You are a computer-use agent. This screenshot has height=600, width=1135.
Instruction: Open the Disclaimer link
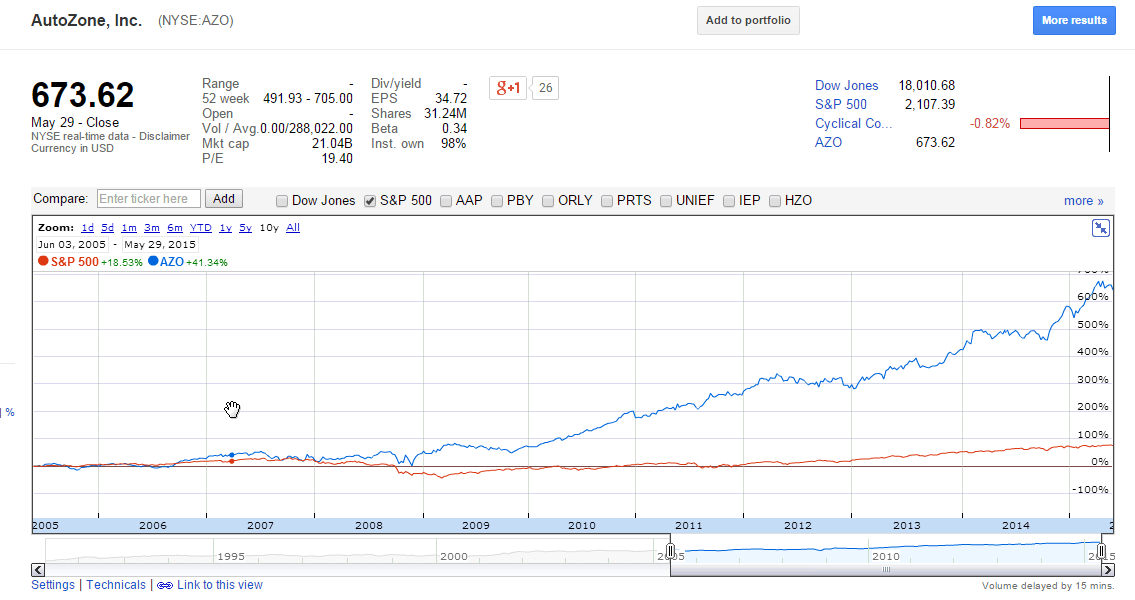click(x=164, y=136)
